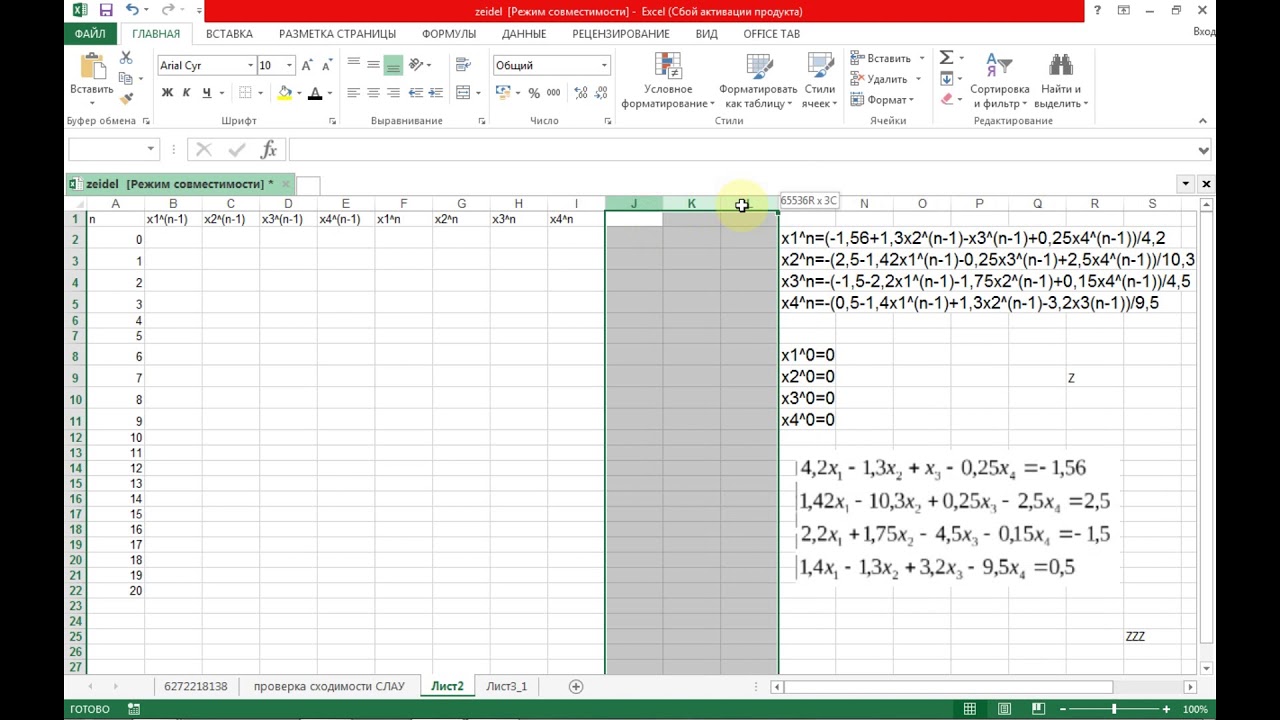Decrease decimal places
Viewport: 1280px width, 720px height.
click(x=600, y=93)
